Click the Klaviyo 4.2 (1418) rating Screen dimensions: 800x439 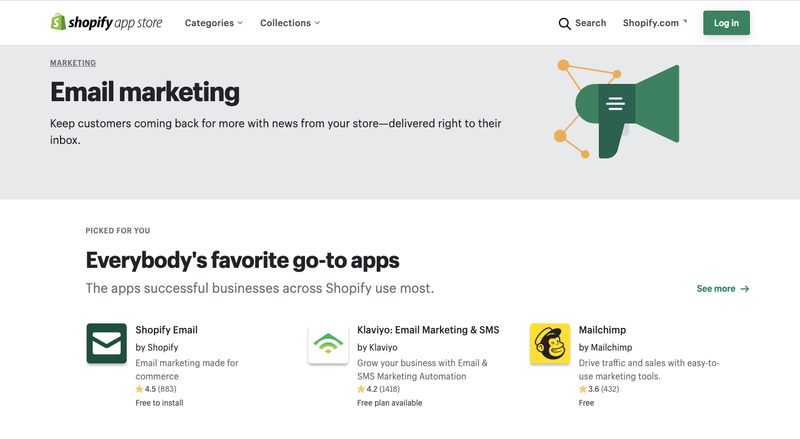(379, 389)
